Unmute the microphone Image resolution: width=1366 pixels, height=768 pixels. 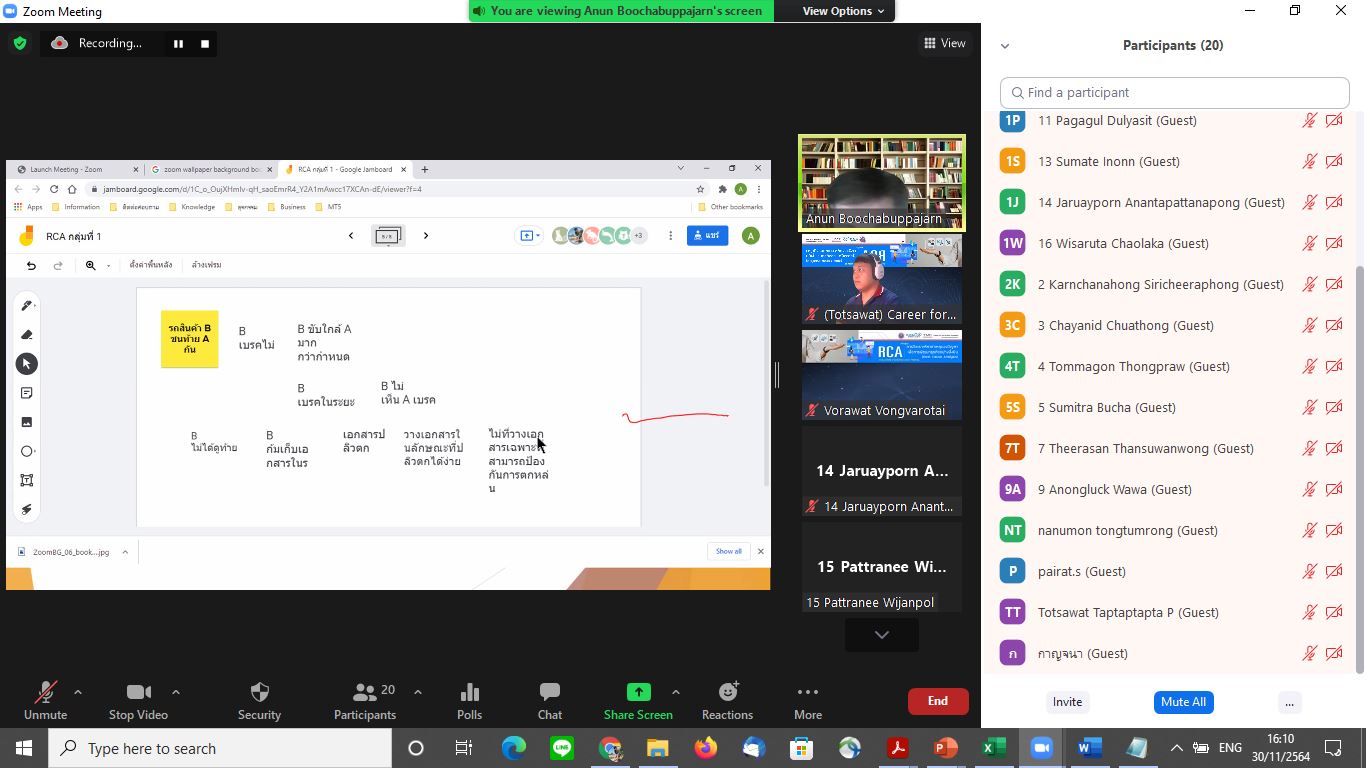tap(45, 693)
